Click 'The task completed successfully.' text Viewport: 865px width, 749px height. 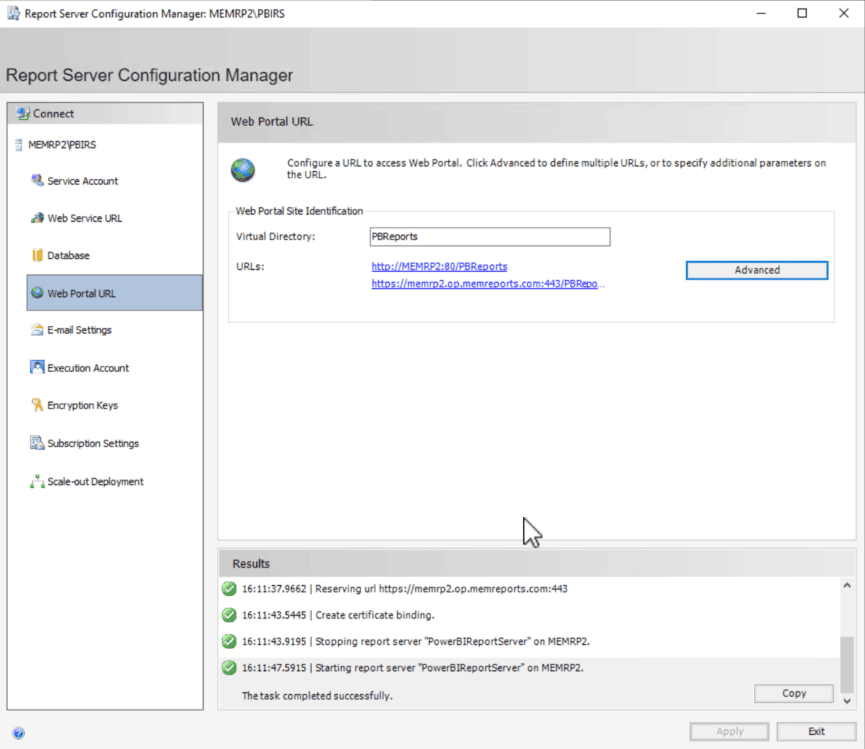(317, 696)
